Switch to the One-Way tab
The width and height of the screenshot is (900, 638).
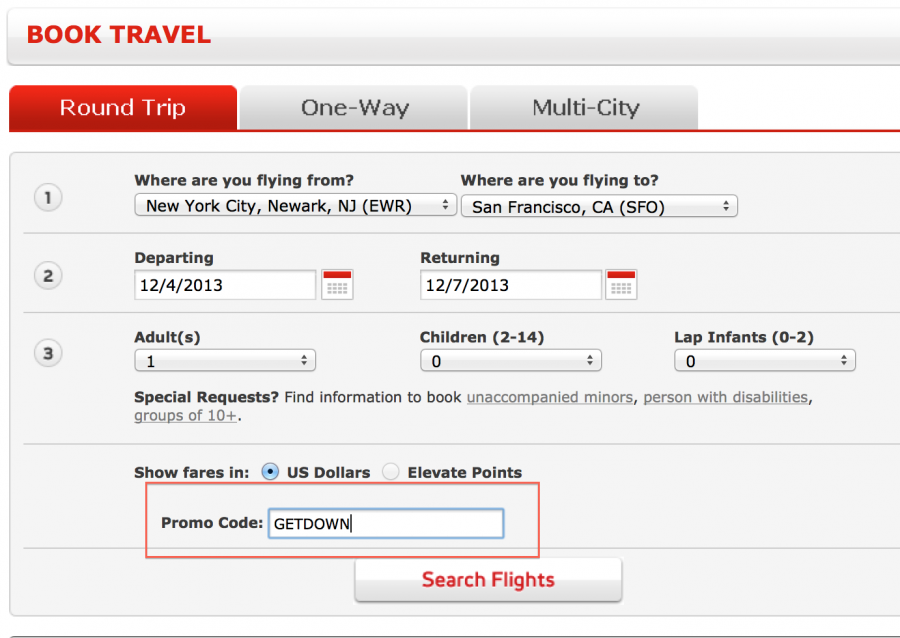[x=352, y=107]
